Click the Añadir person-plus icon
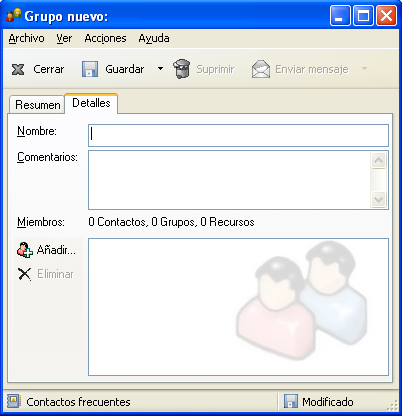402x416 pixels. point(25,250)
